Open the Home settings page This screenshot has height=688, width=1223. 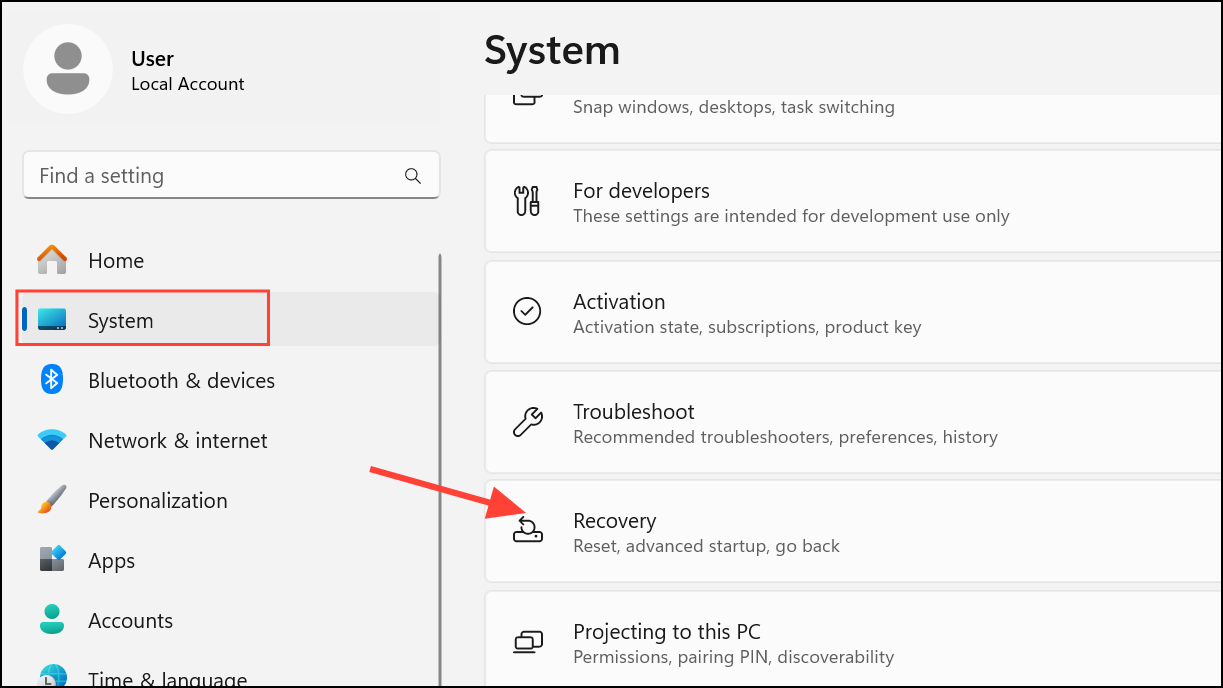(116, 259)
